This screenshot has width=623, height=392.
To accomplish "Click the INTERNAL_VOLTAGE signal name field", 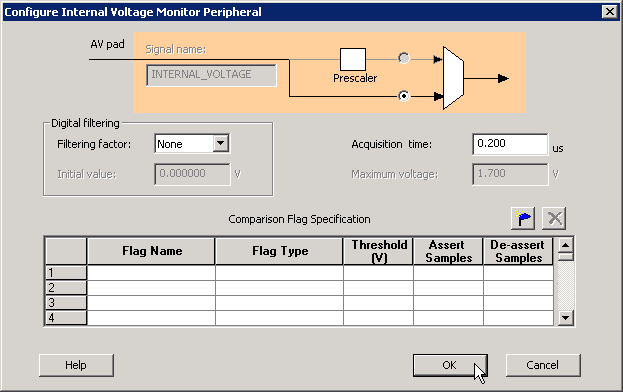I will pyautogui.click(x=211, y=75).
